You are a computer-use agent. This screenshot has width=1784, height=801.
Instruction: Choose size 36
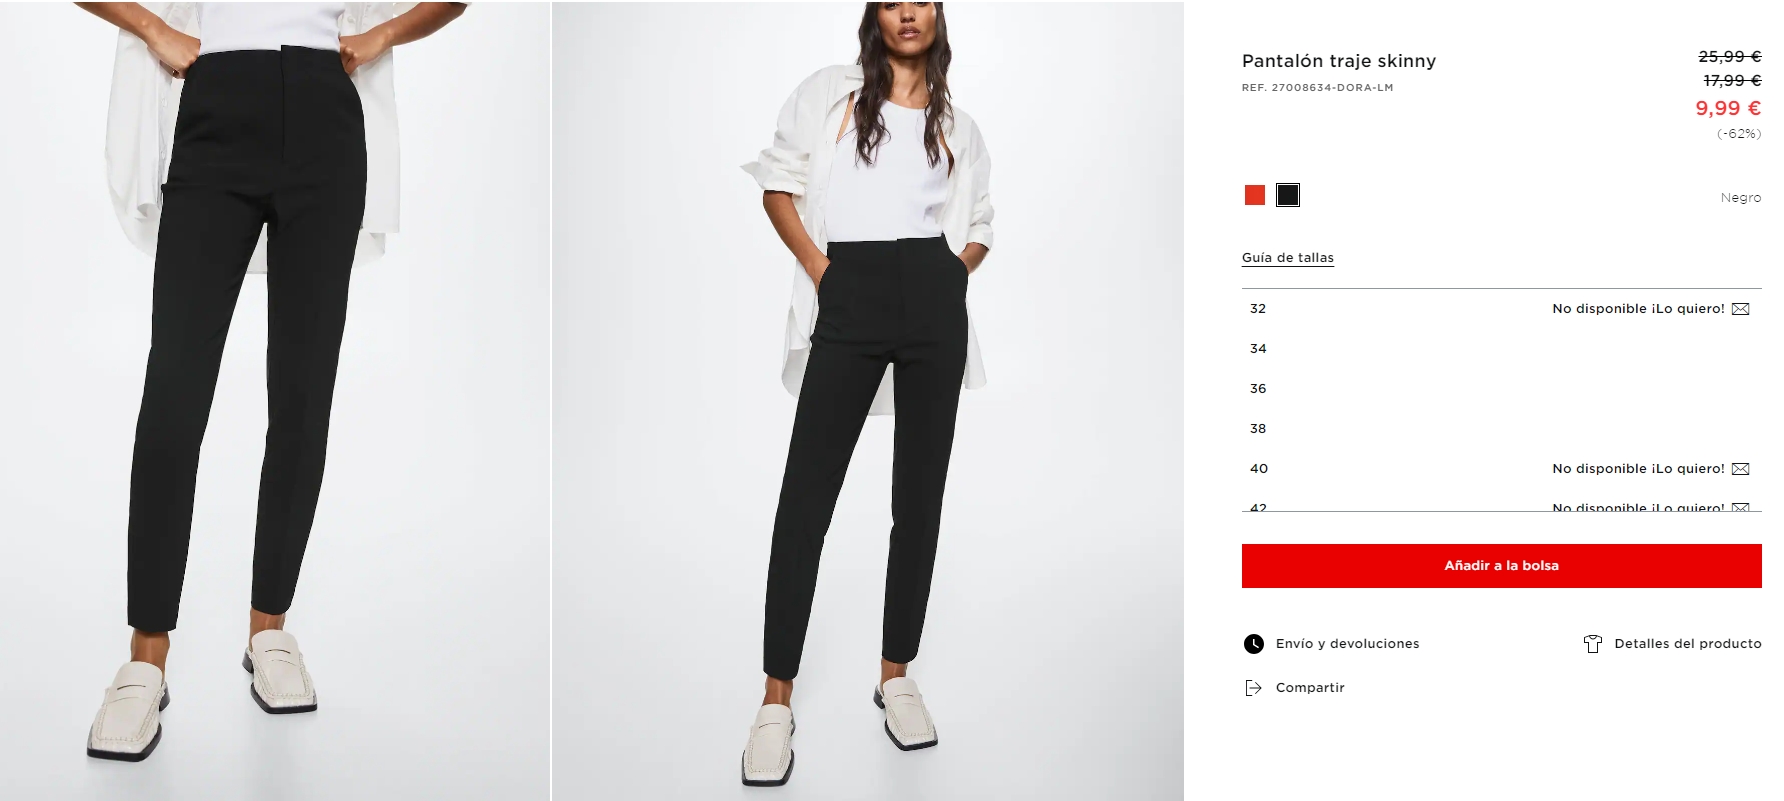click(1501, 389)
